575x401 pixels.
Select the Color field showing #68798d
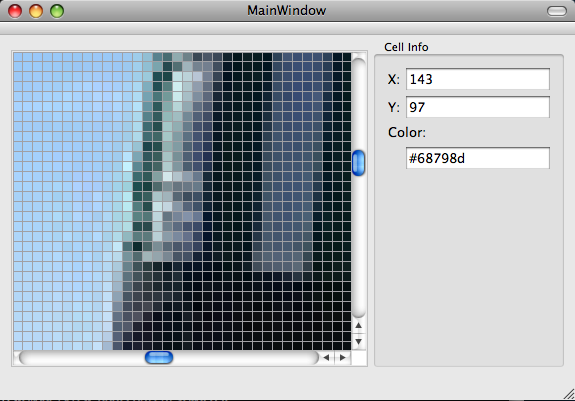[x=477, y=158]
